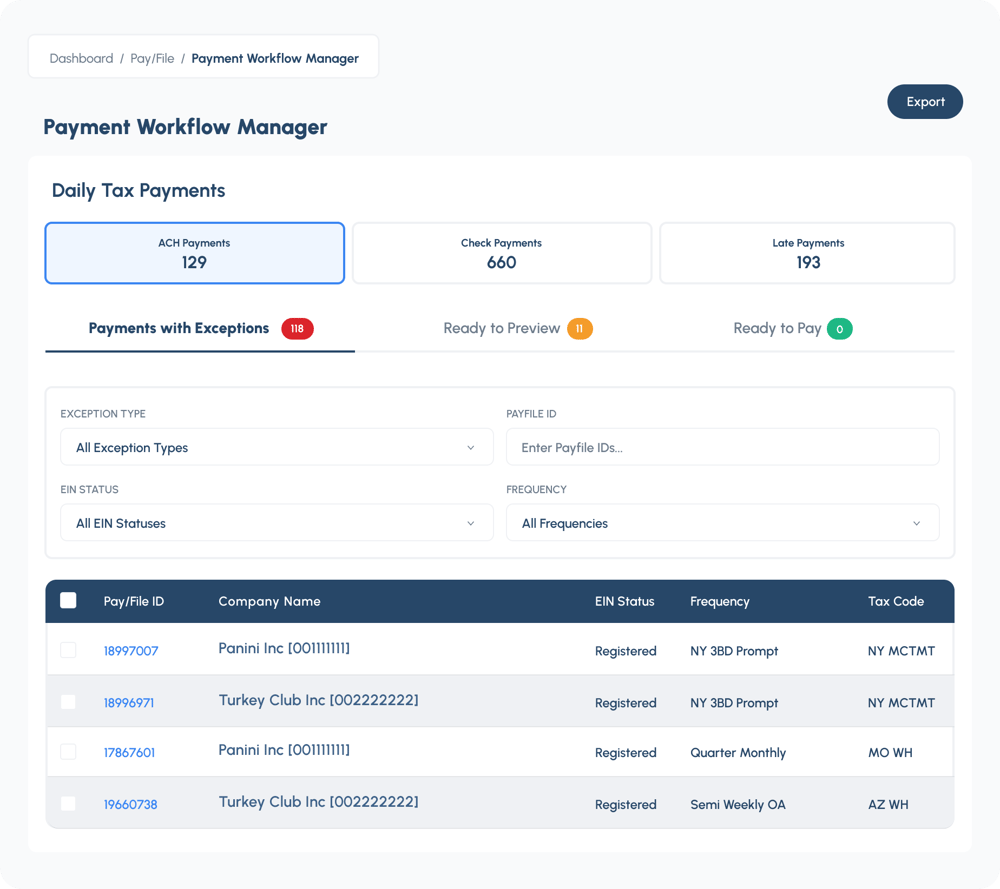The width and height of the screenshot is (1000, 889).
Task: Navigate to Dashboard via breadcrumb
Action: [81, 57]
